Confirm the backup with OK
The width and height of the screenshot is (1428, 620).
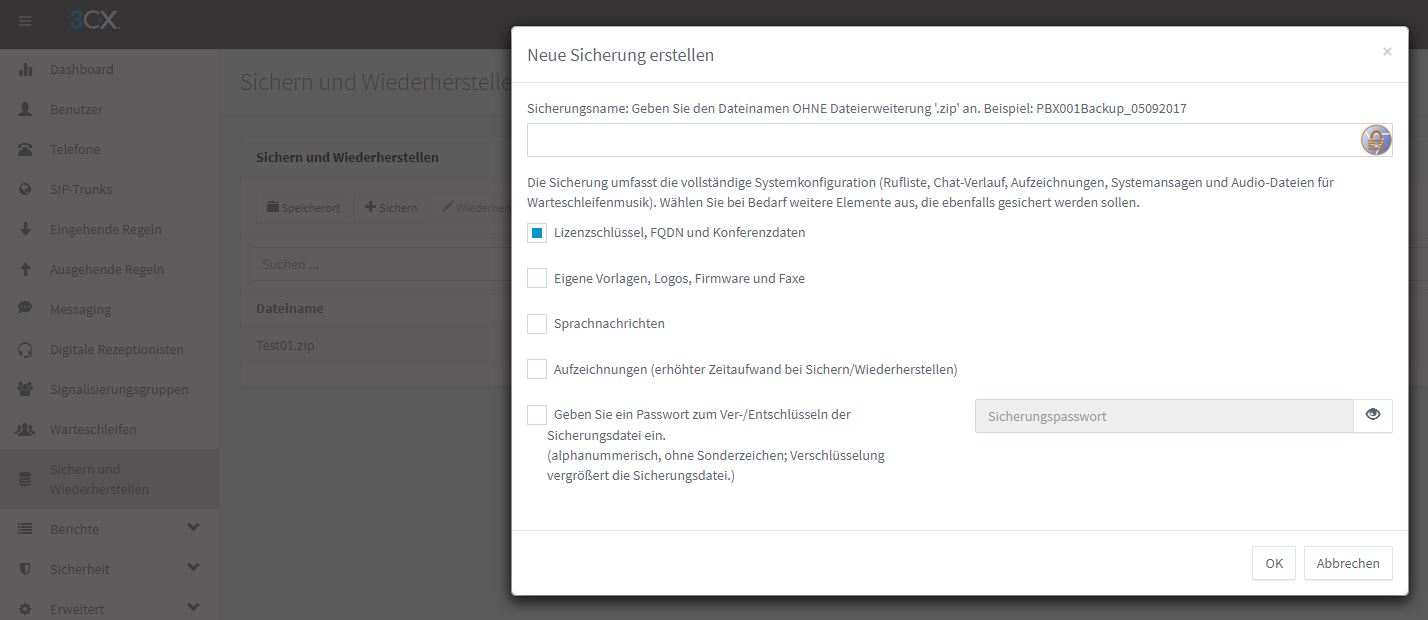click(1273, 563)
